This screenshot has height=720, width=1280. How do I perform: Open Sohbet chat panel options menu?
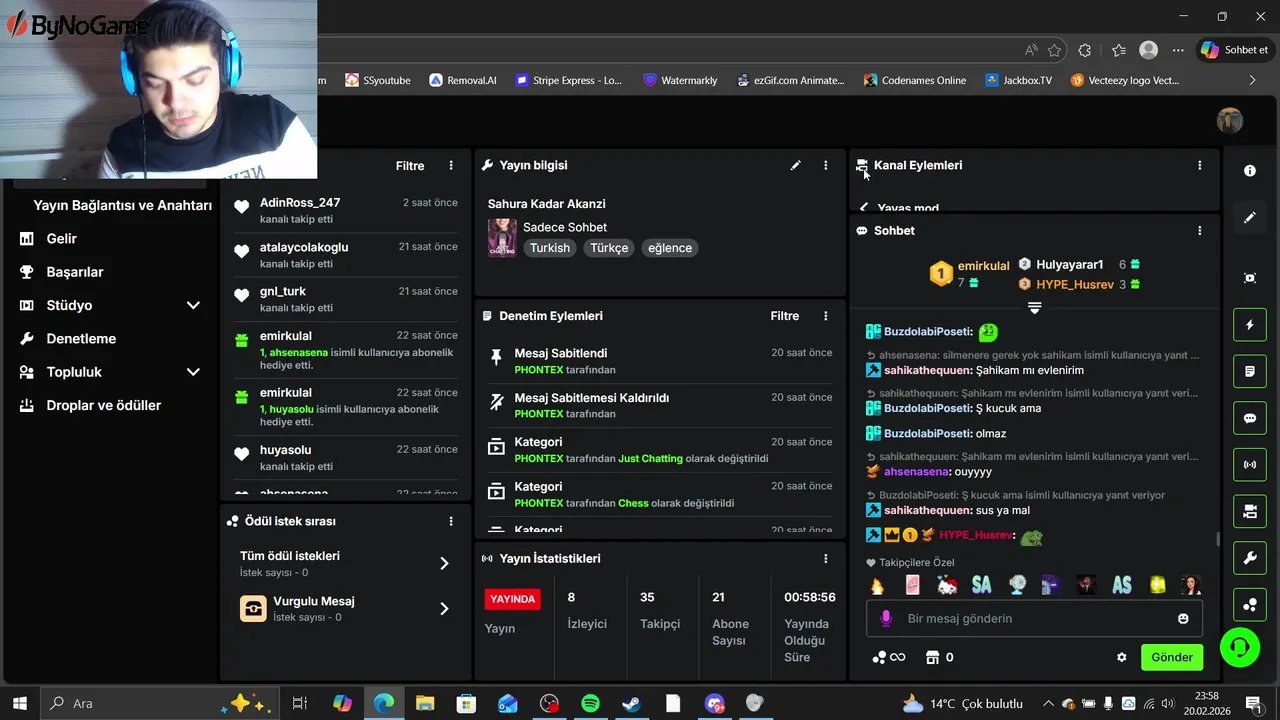click(1199, 230)
